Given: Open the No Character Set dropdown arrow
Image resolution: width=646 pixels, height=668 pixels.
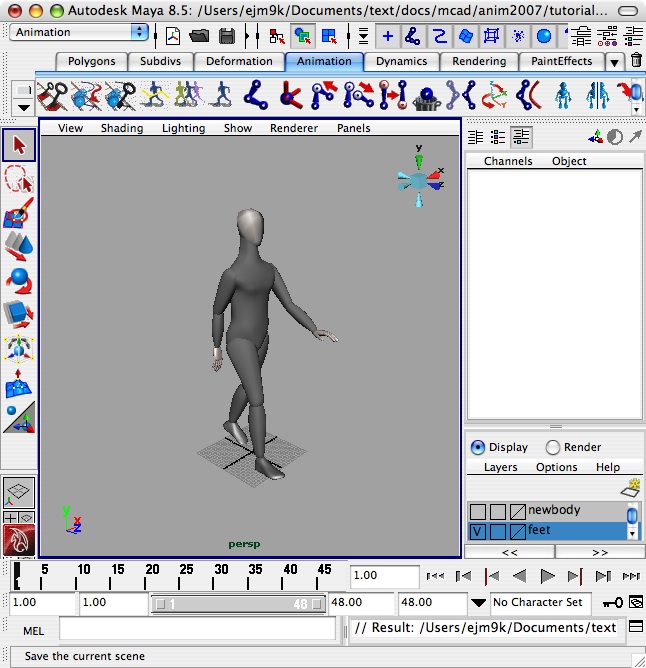Looking at the screenshot, I should (x=479, y=603).
